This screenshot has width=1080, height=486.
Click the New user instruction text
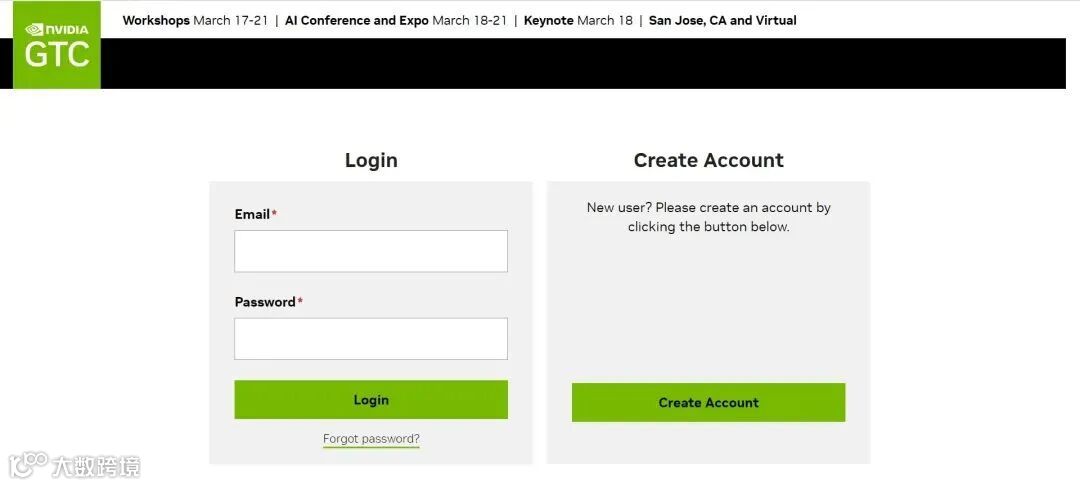708,217
